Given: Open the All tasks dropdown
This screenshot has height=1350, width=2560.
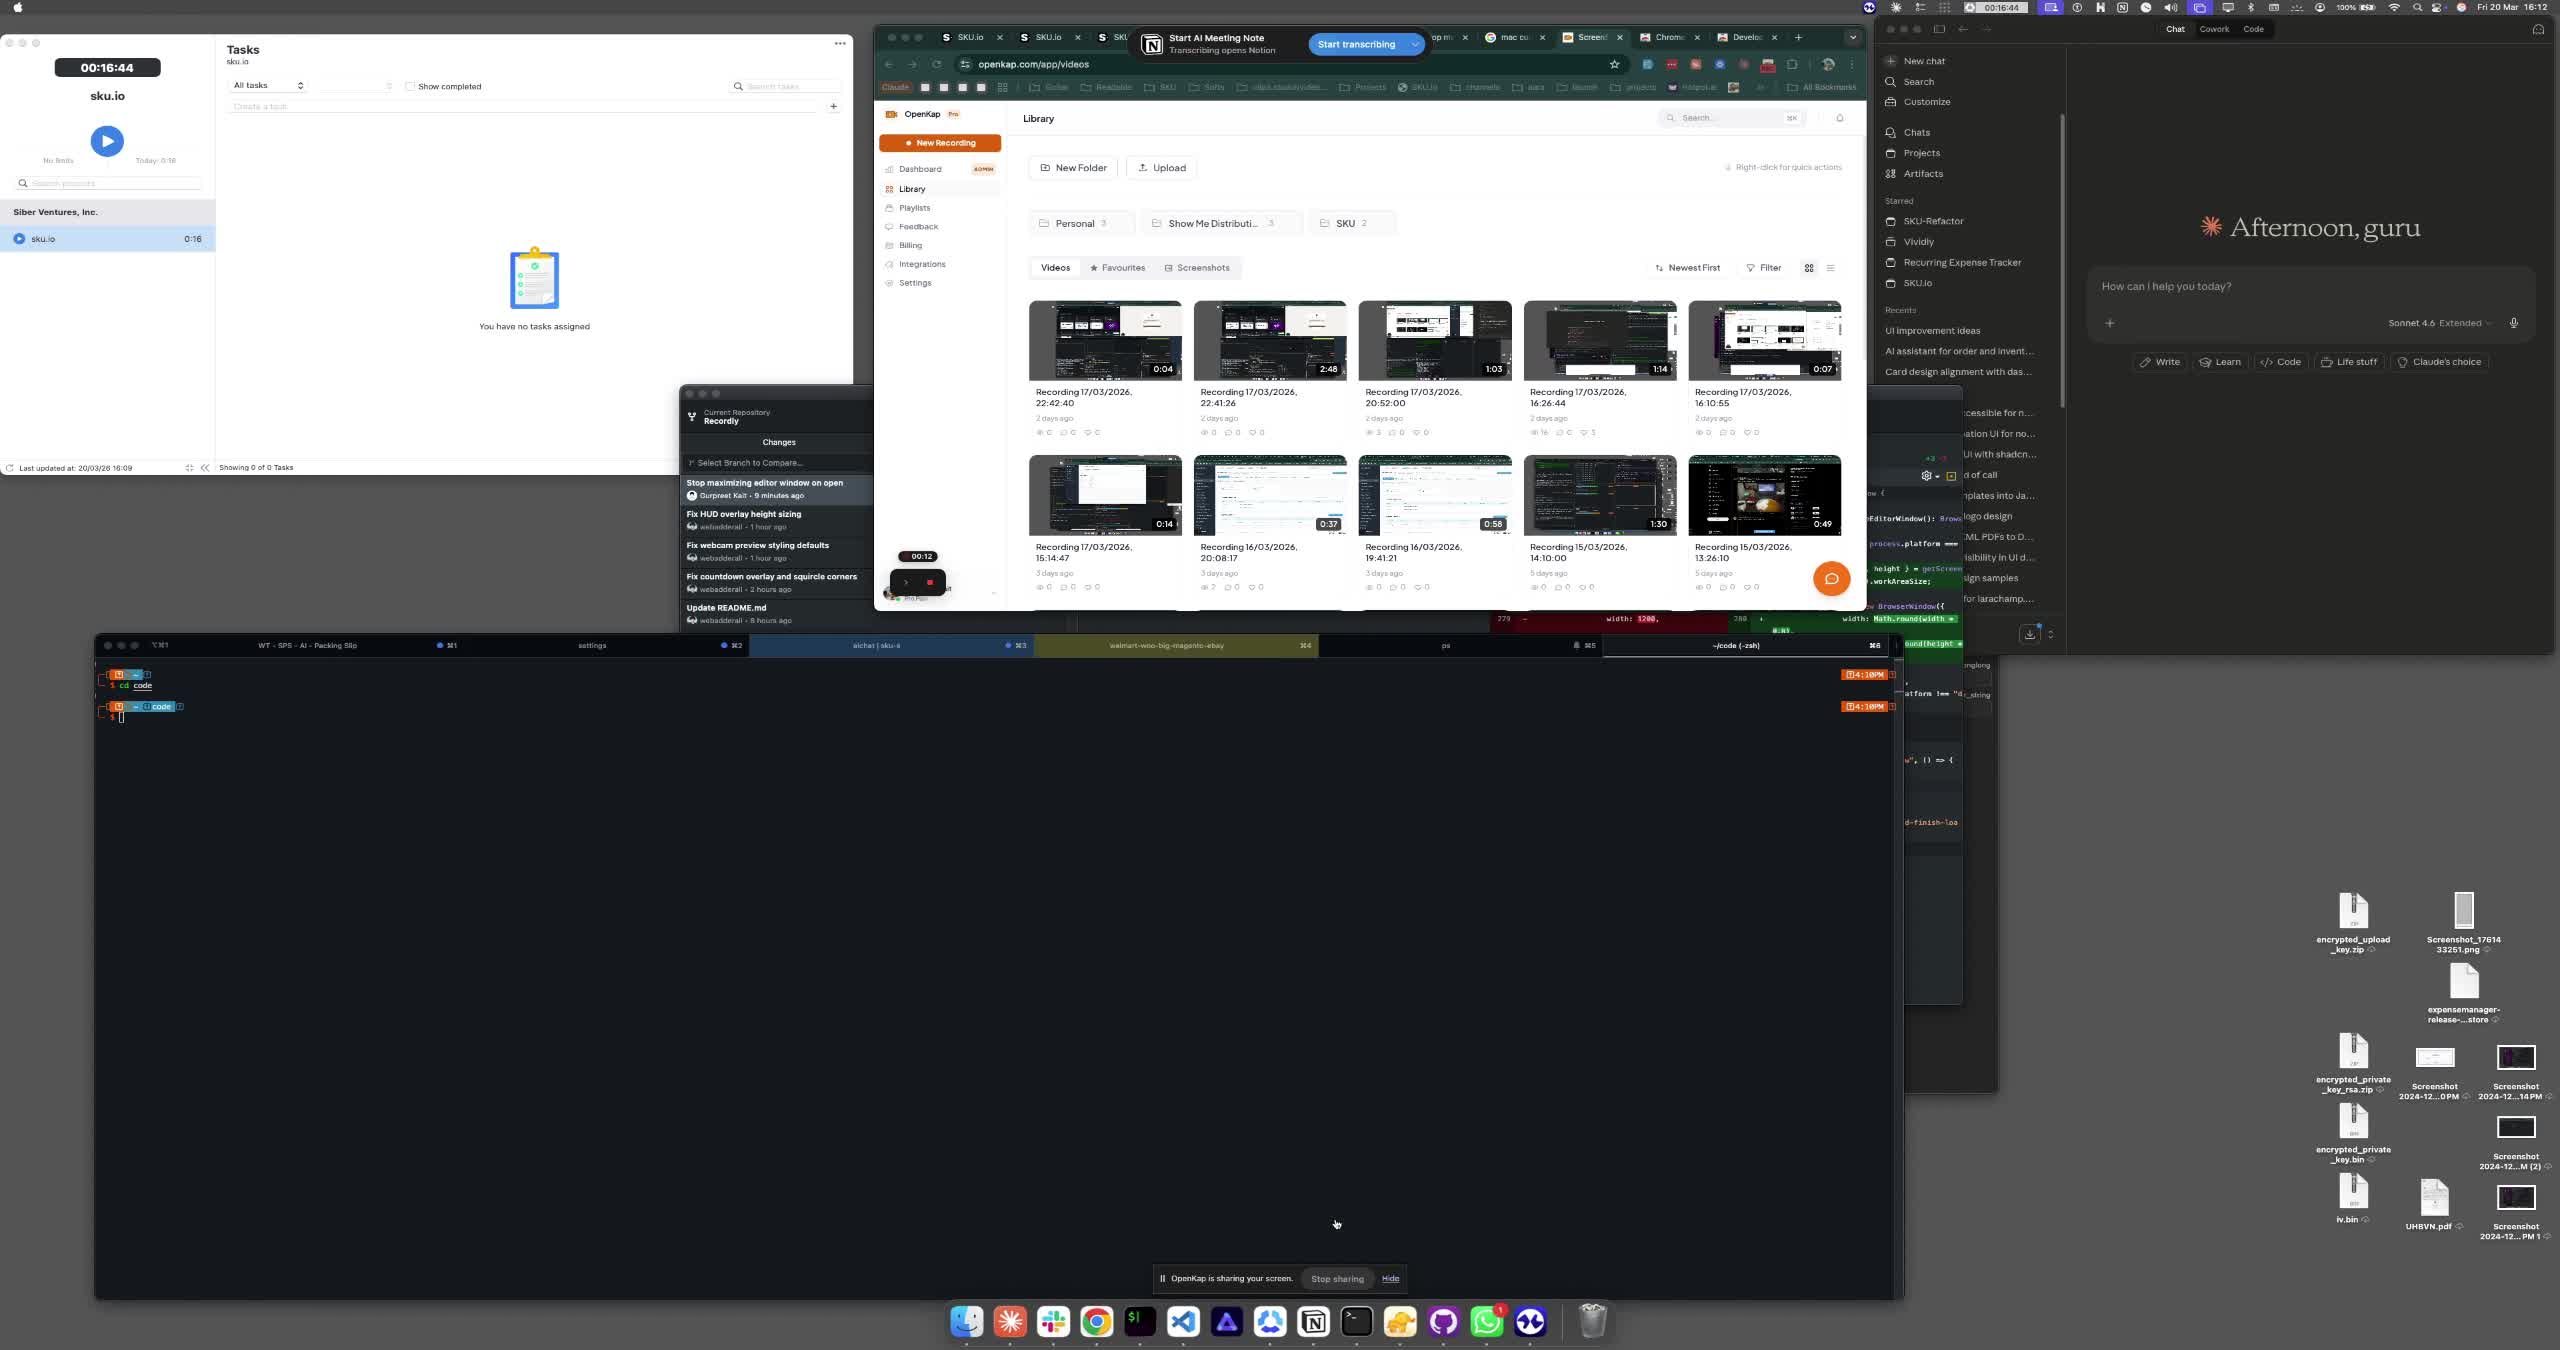Looking at the screenshot, I should point(268,86).
